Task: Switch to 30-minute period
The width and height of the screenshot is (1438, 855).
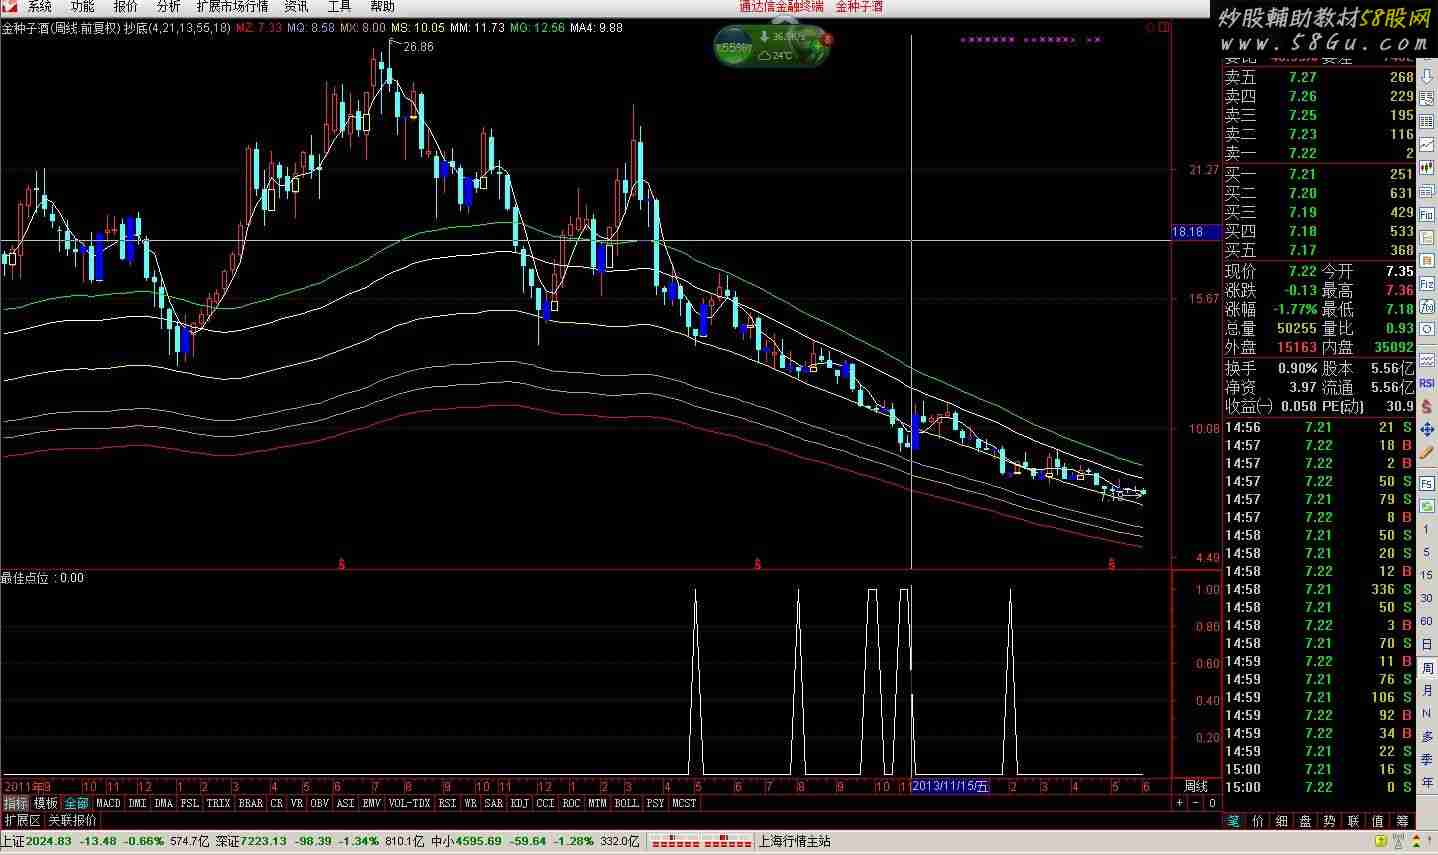Action: click(1427, 598)
